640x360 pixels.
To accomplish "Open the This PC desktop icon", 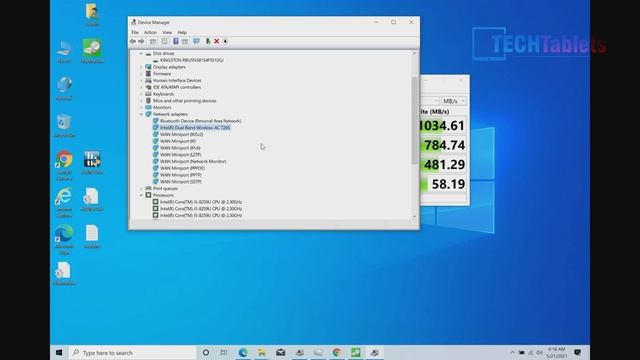I will [64, 51].
